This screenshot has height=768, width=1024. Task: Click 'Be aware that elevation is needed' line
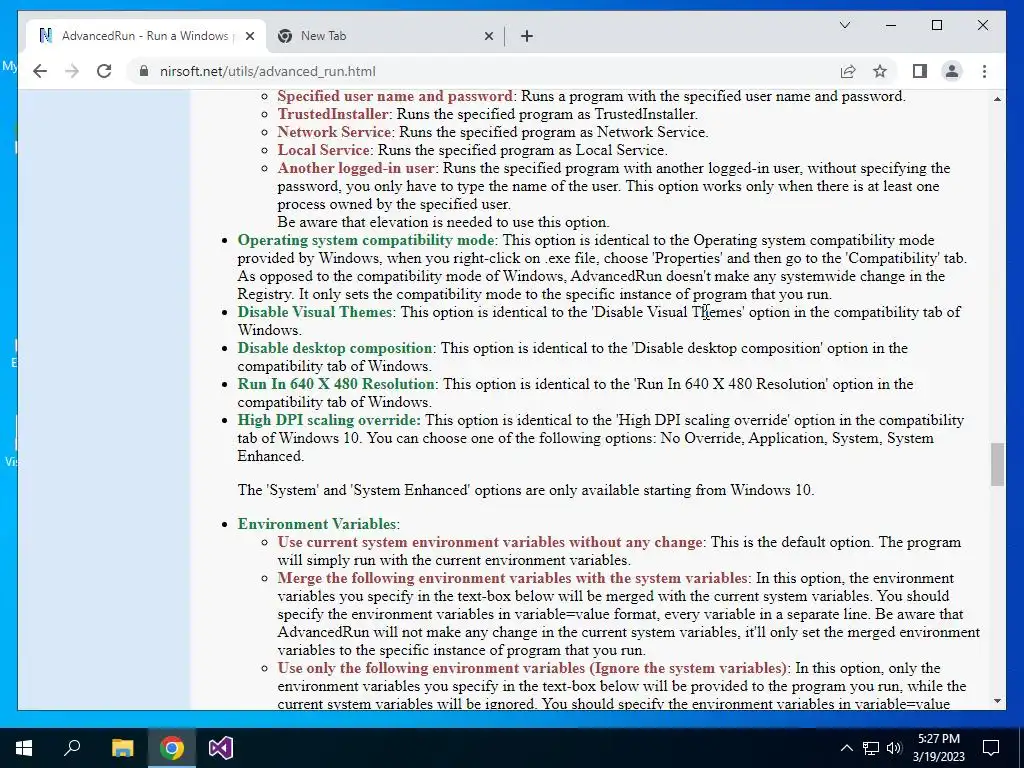click(443, 222)
